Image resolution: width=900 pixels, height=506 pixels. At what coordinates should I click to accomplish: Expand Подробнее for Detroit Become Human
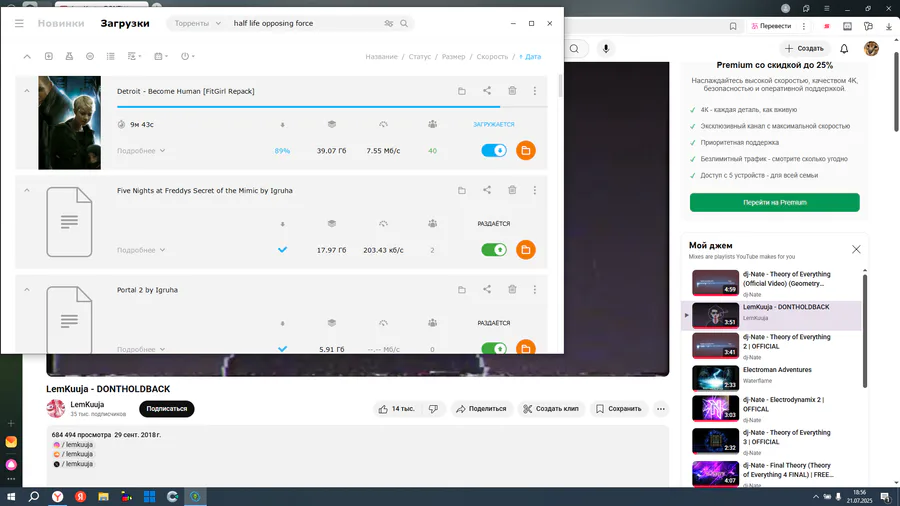141,151
